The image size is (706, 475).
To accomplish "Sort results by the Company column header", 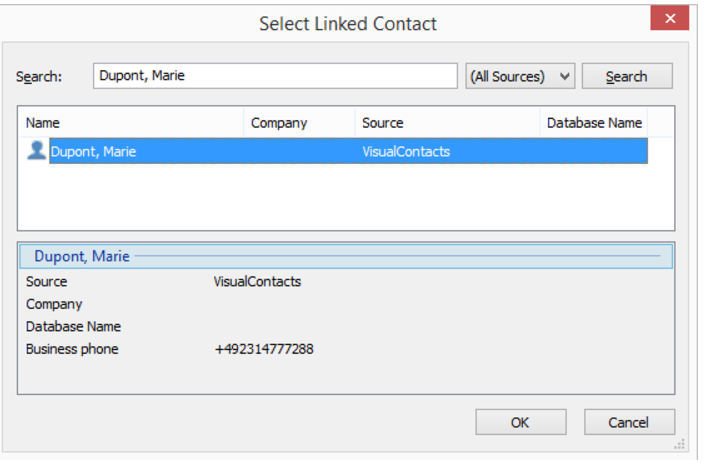I will coord(299,123).
